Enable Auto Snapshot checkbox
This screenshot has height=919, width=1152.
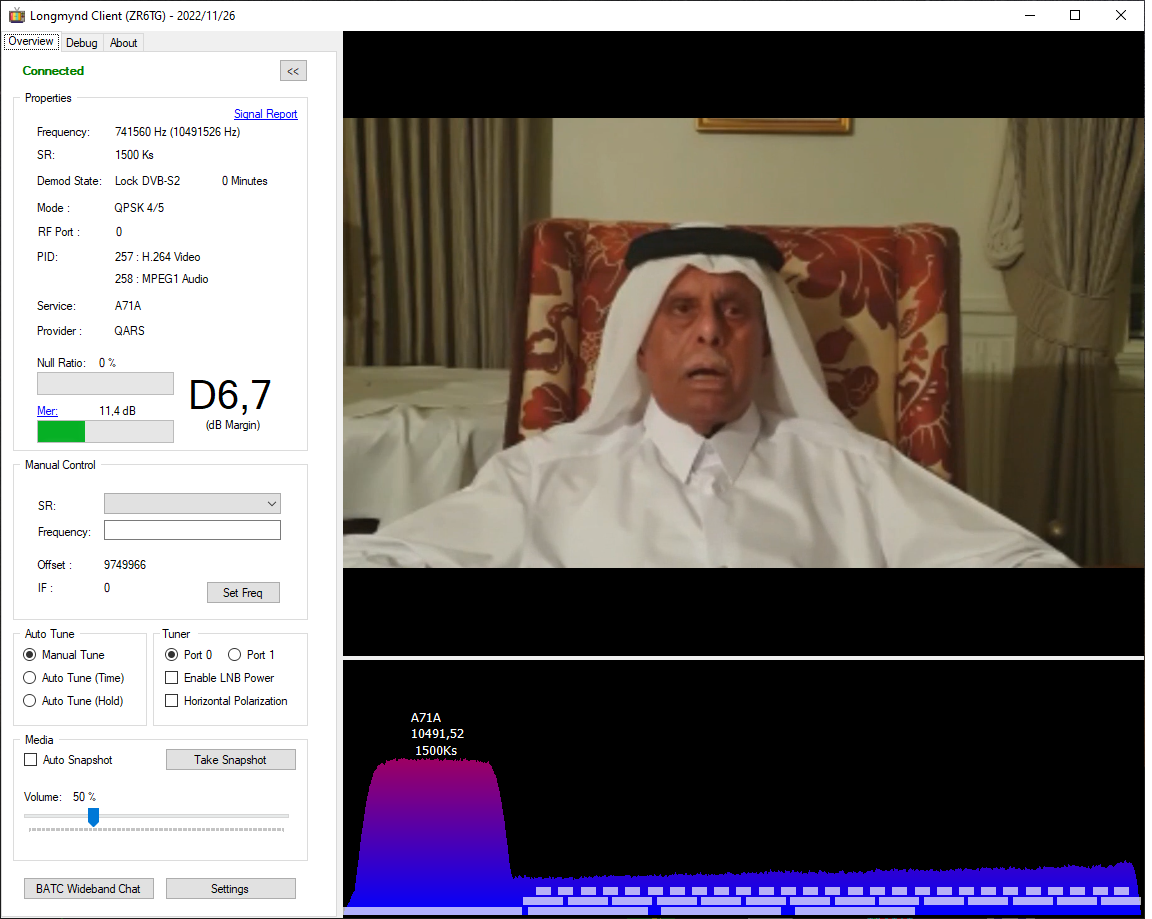[31, 760]
